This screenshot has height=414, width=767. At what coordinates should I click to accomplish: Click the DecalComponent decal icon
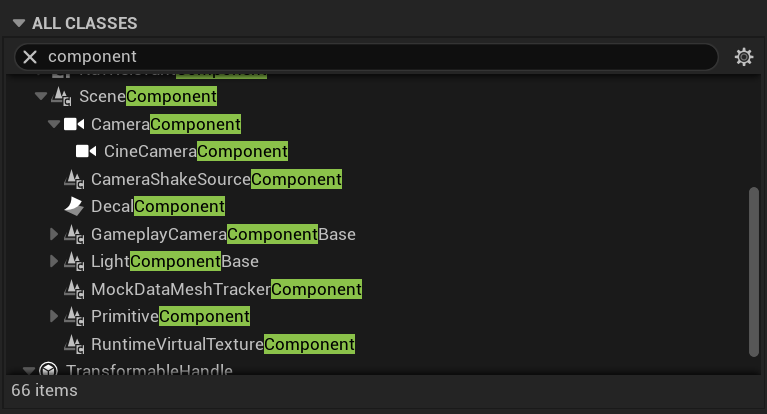[74, 207]
